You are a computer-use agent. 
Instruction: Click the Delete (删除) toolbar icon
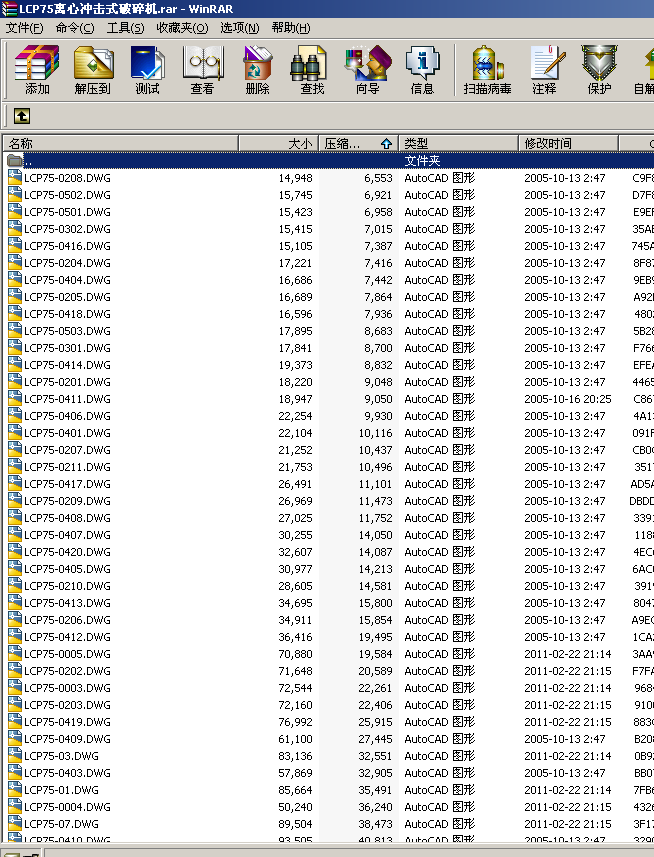click(x=257, y=70)
